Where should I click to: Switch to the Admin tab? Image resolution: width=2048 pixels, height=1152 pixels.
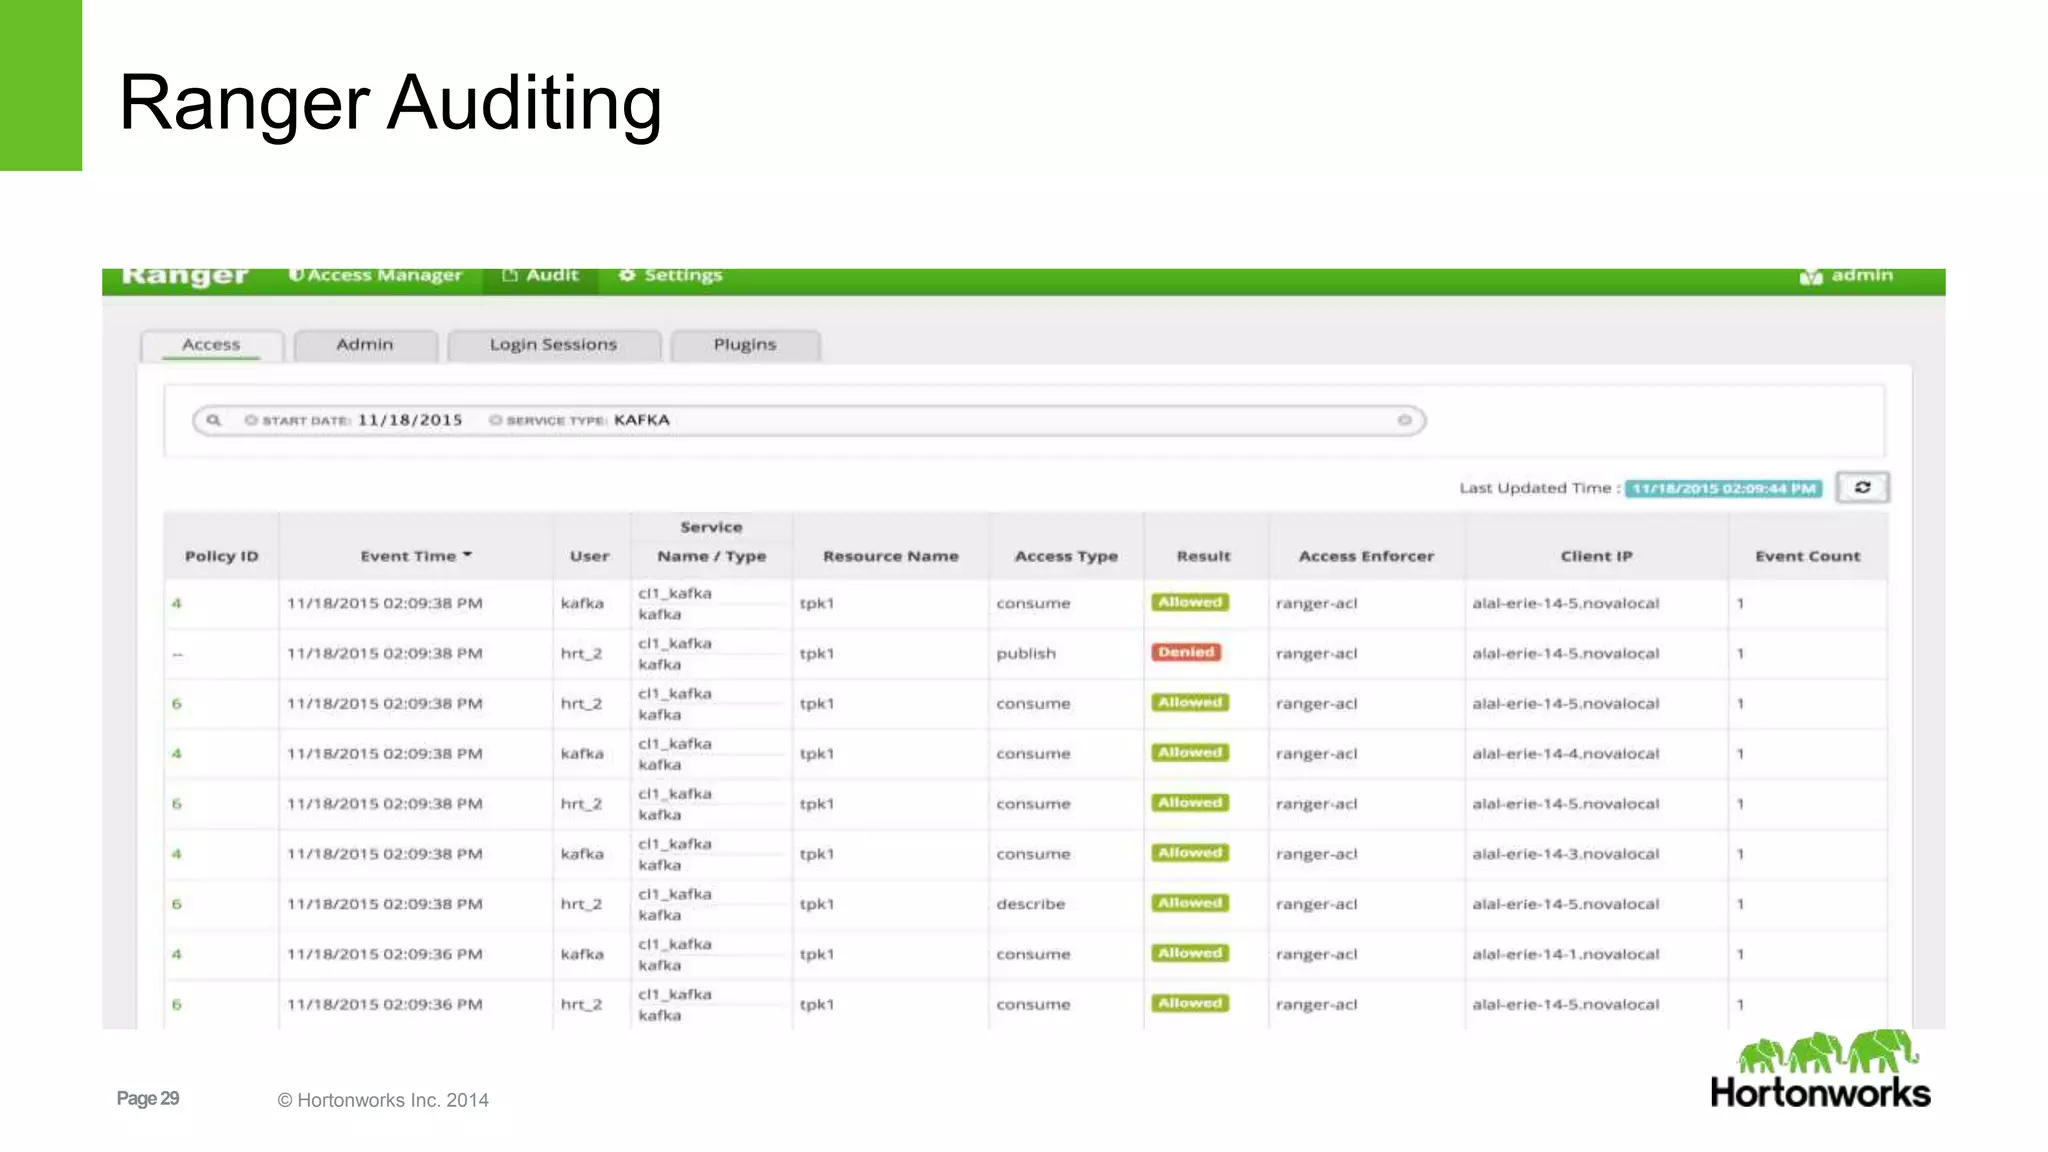point(365,345)
